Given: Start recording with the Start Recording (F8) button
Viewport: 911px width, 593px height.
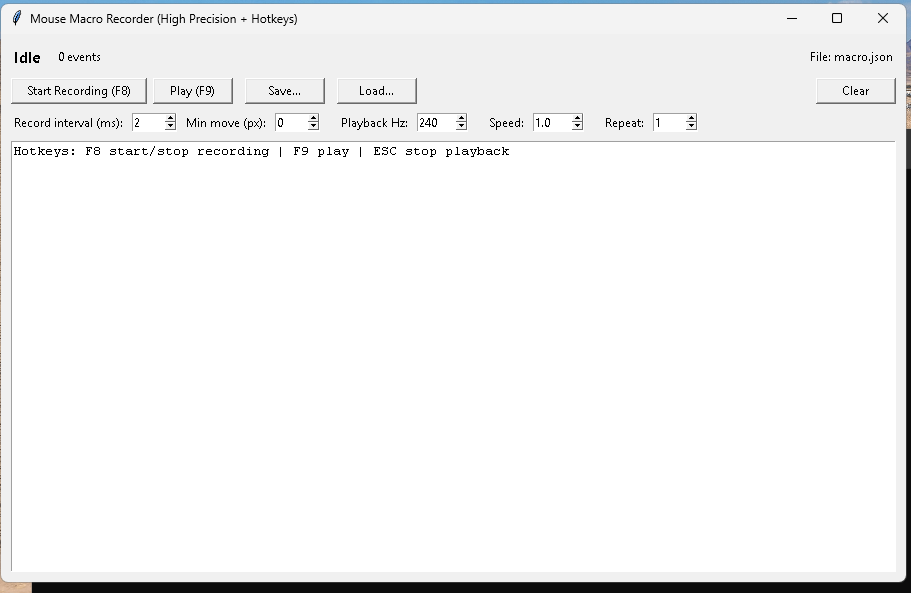Looking at the screenshot, I should [x=78, y=90].
